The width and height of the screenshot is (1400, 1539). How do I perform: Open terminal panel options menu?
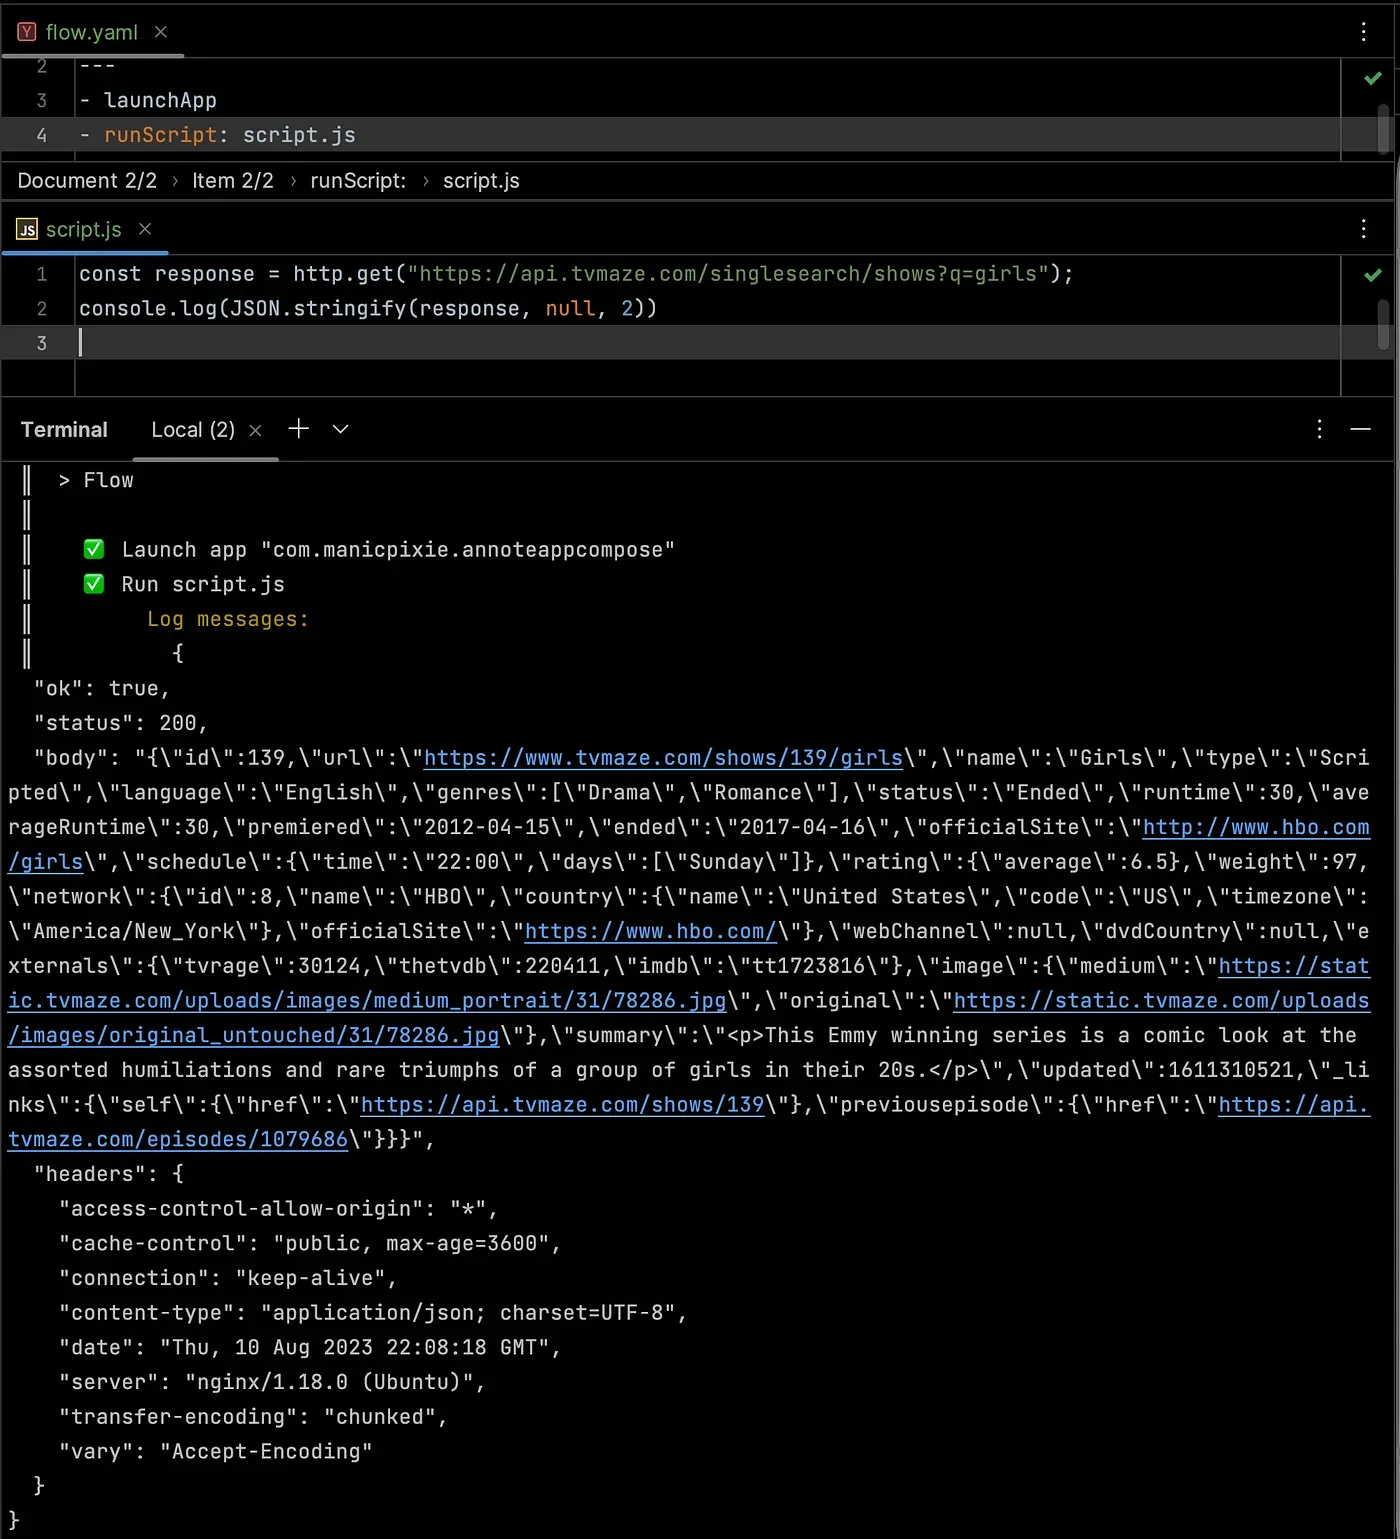pyautogui.click(x=1319, y=429)
